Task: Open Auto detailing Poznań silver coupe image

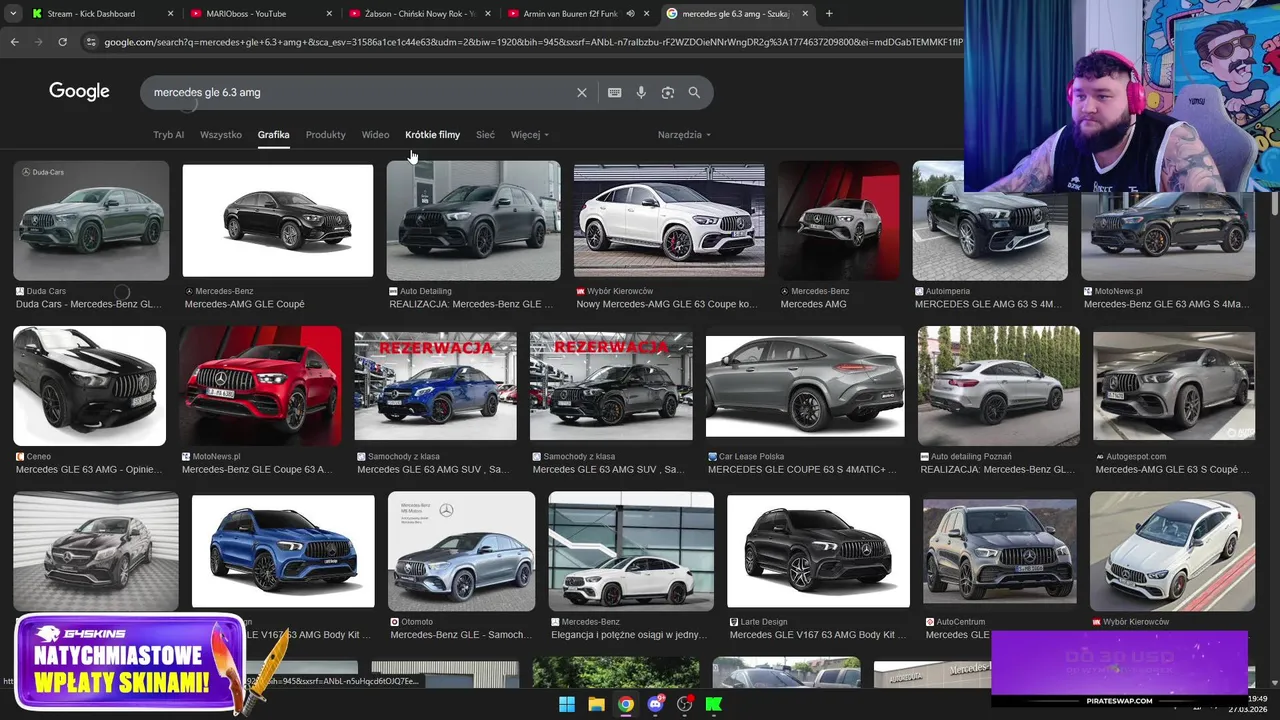Action: click(999, 386)
